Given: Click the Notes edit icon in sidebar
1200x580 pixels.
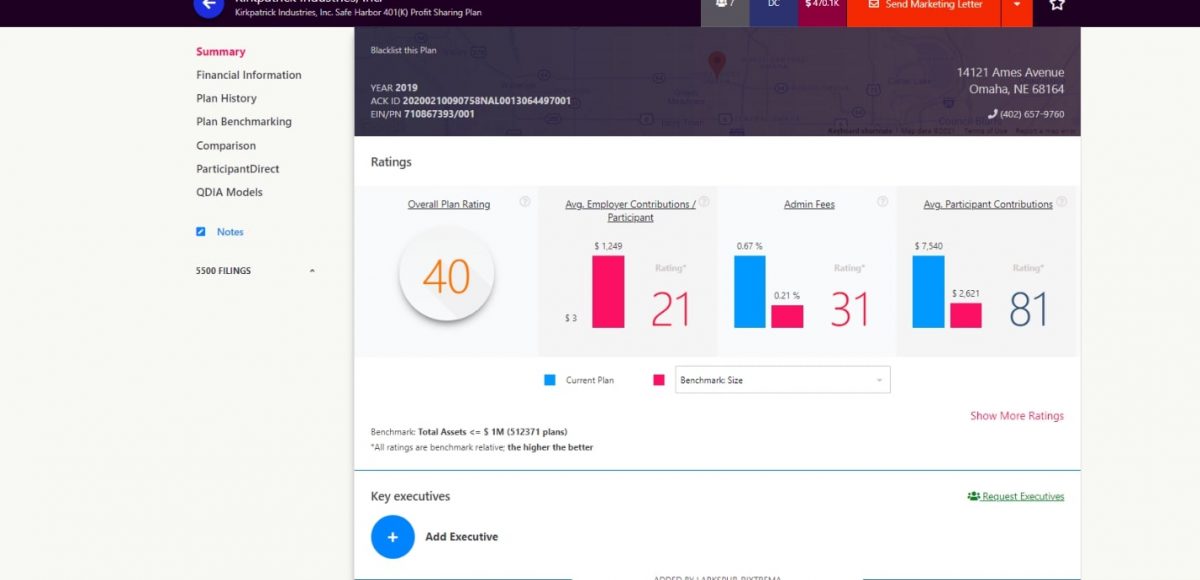Looking at the screenshot, I should (x=201, y=232).
